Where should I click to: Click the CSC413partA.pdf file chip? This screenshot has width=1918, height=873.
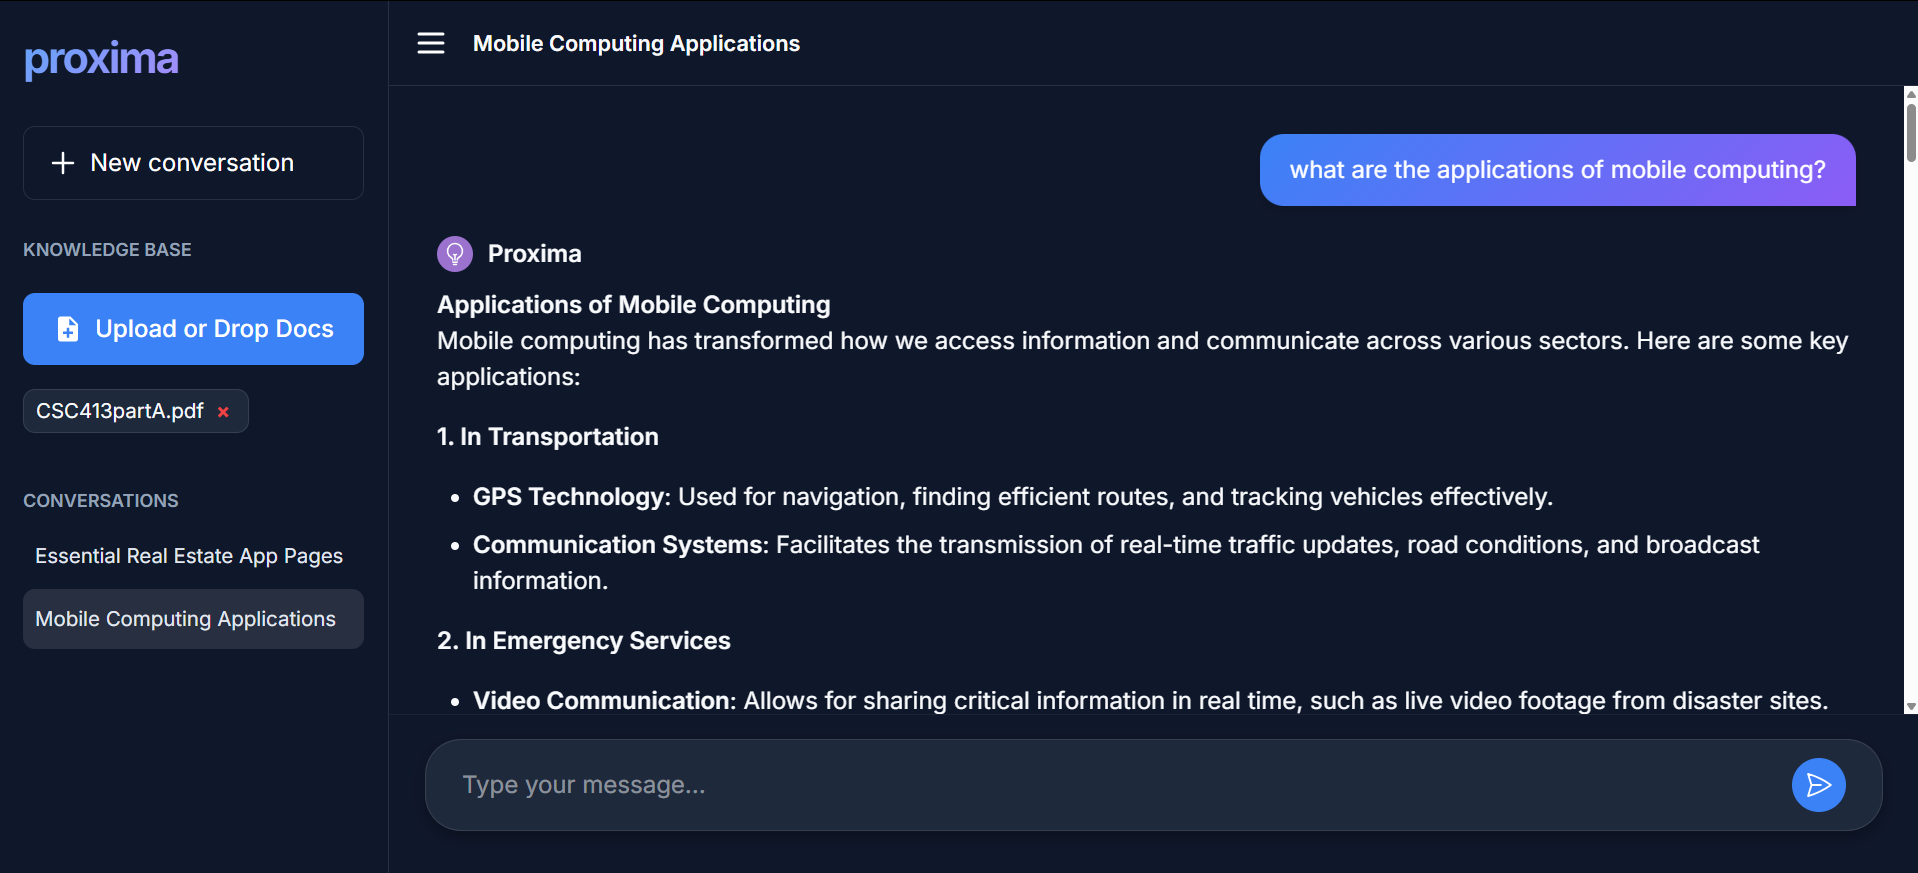coord(120,411)
